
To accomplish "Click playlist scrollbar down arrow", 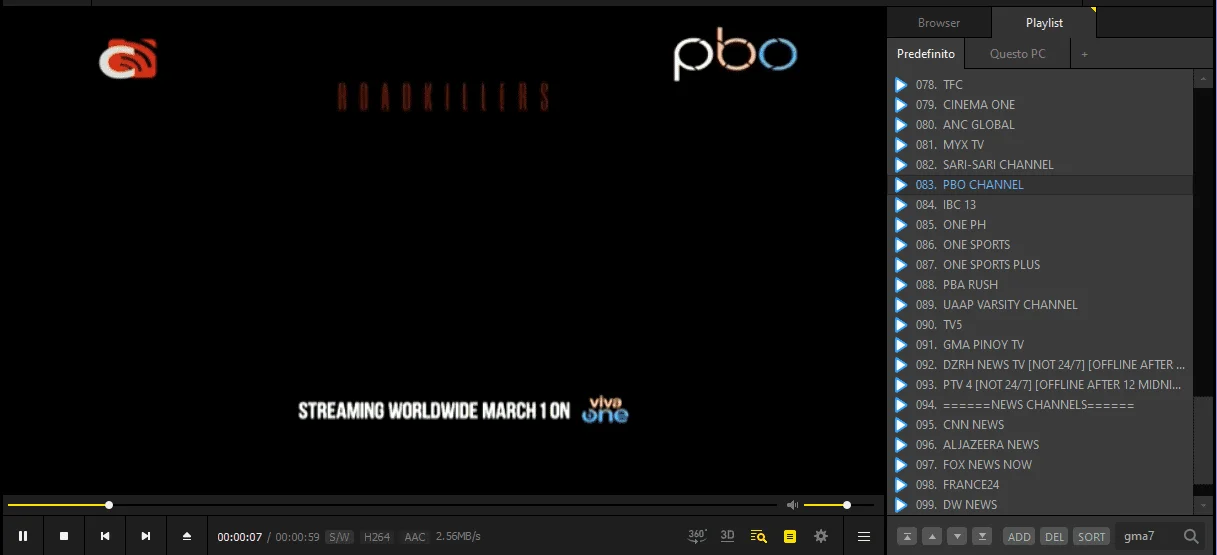I will click(1203, 507).
